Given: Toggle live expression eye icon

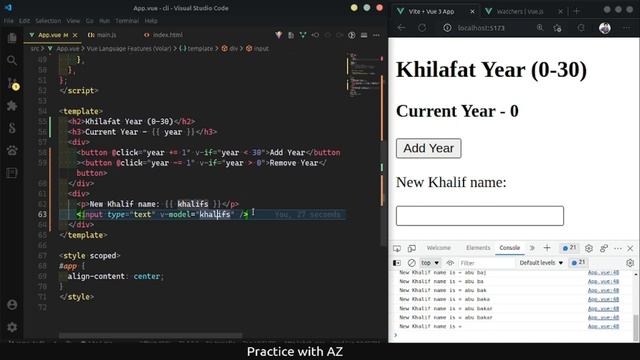Looking at the screenshot, I should click(x=450, y=263).
